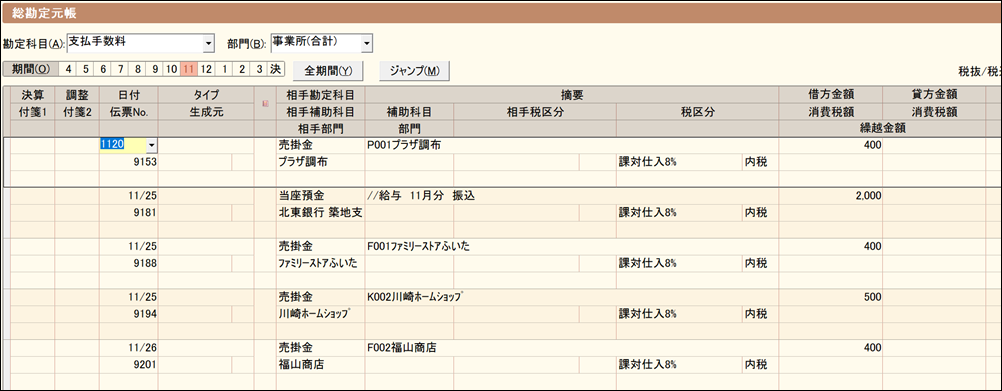Image resolution: width=1002 pixels, height=391 pixels.
Task: Open the 部門 dropdown arrow
Action: click(366, 43)
